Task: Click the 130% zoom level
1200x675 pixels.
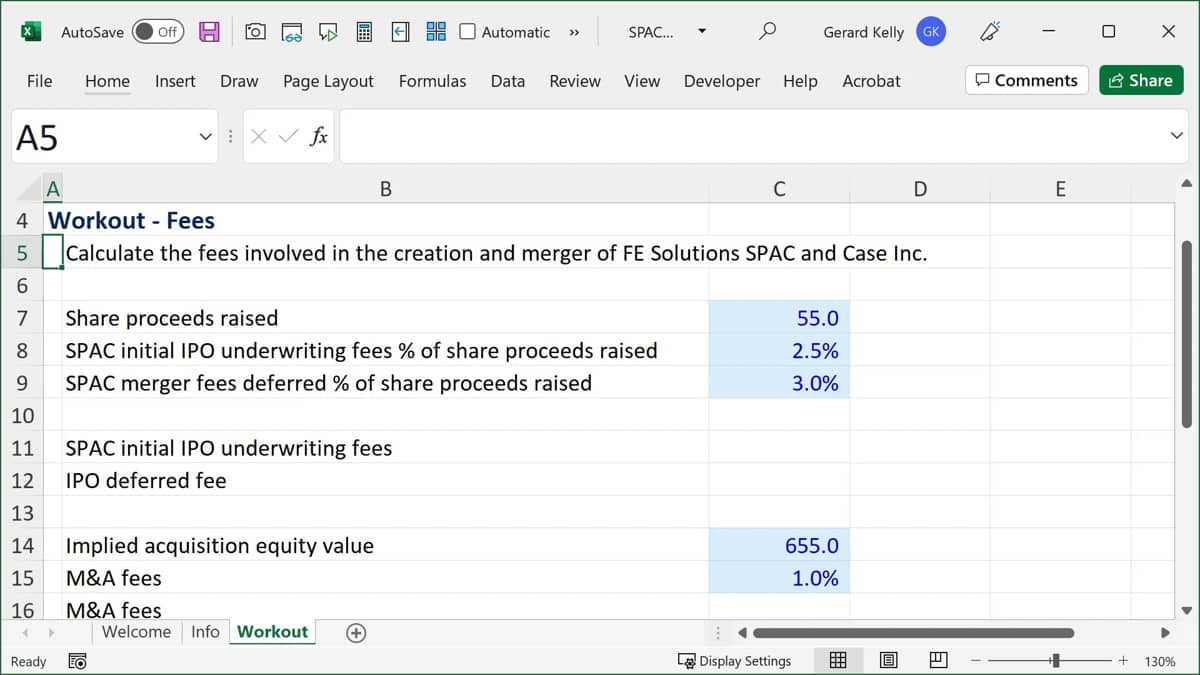Action: (1159, 661)
